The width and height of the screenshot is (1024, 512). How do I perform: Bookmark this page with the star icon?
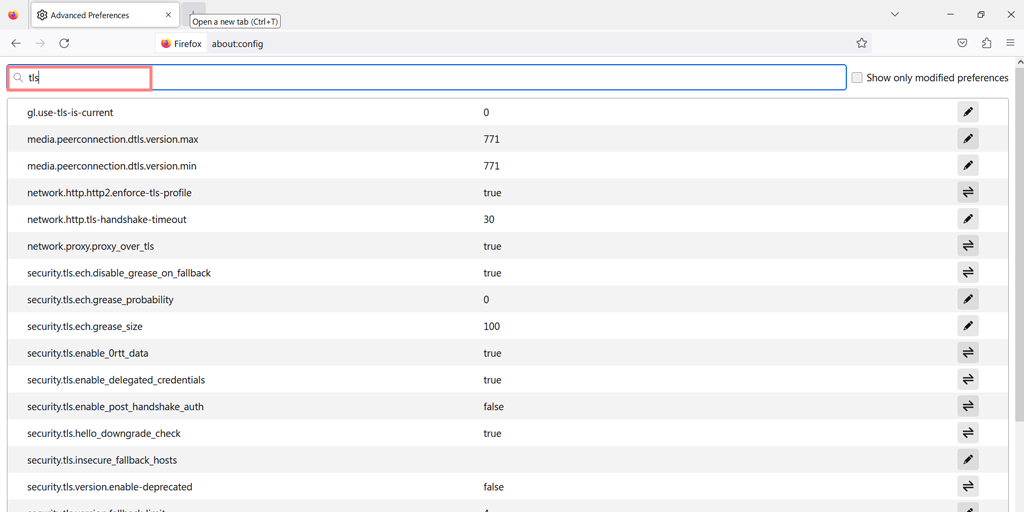(x=861, y=44)
